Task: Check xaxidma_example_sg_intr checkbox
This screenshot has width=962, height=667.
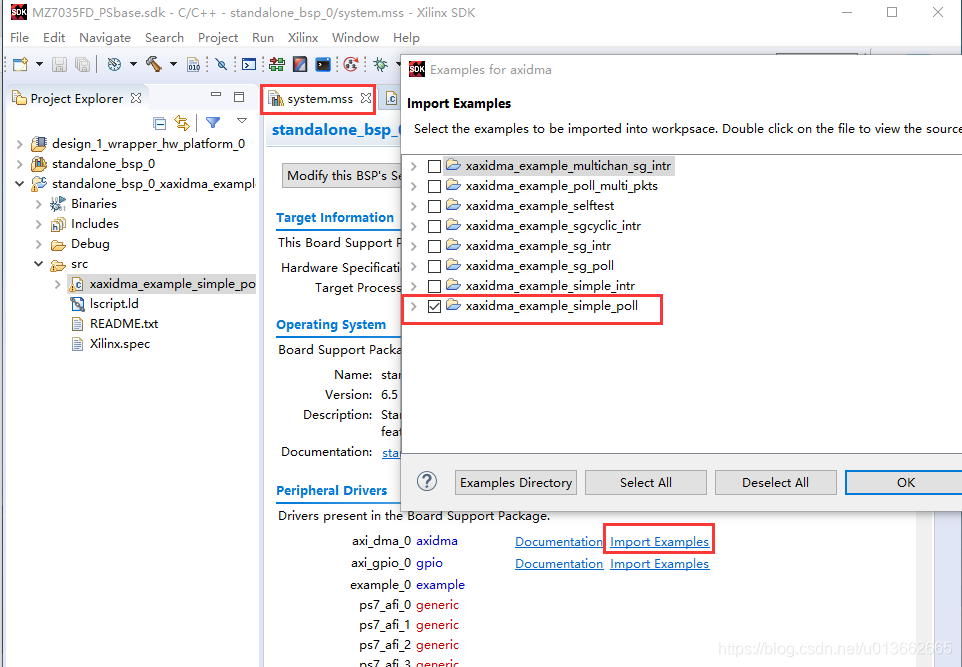Action: pos(434,247)
